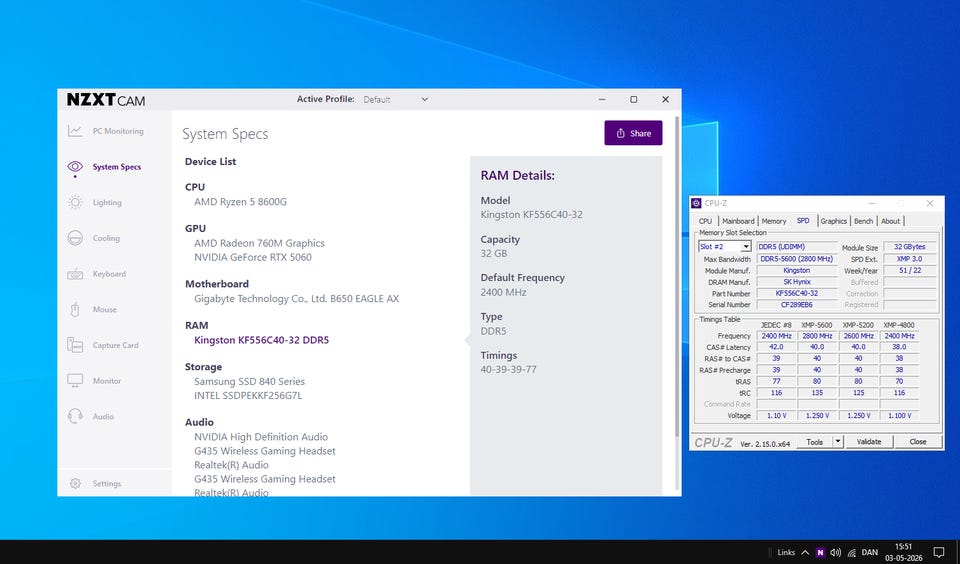Select AMD Ryzen 5 8600G entry
Screen dimensions: 960x564
(240, 201)
